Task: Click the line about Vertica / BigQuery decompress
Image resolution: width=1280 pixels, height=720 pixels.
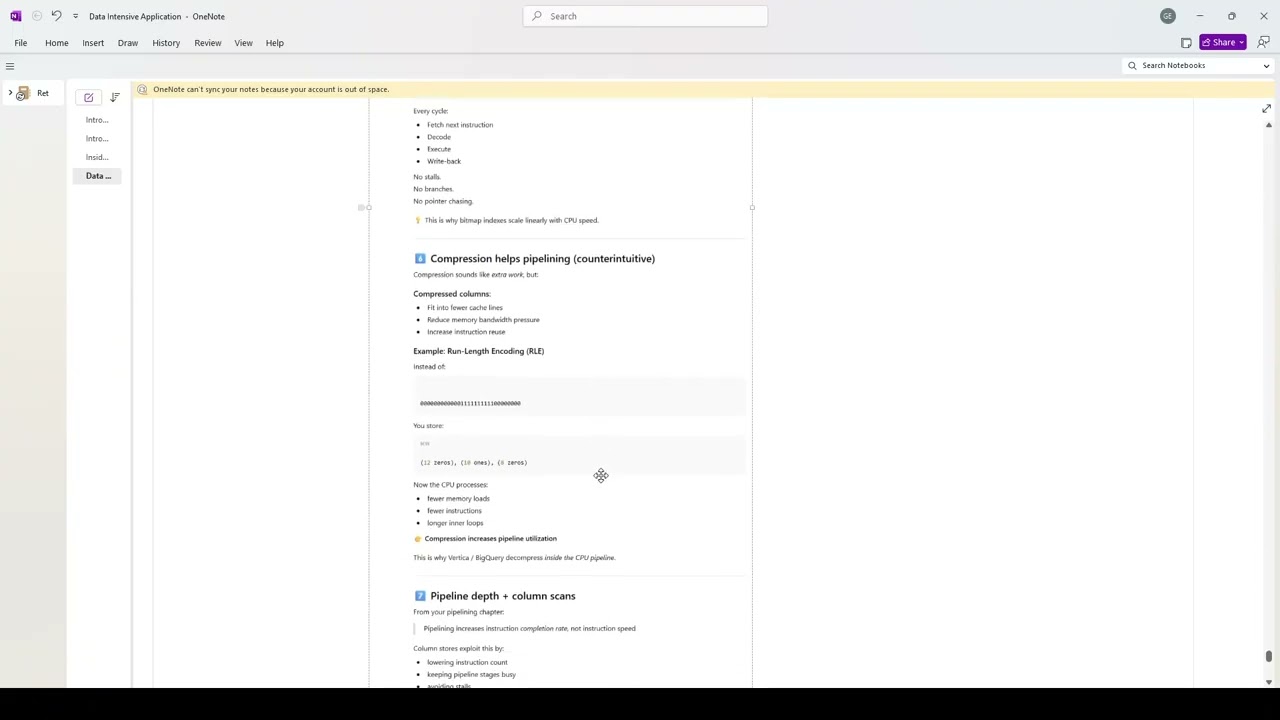Action: coord(514,558)
